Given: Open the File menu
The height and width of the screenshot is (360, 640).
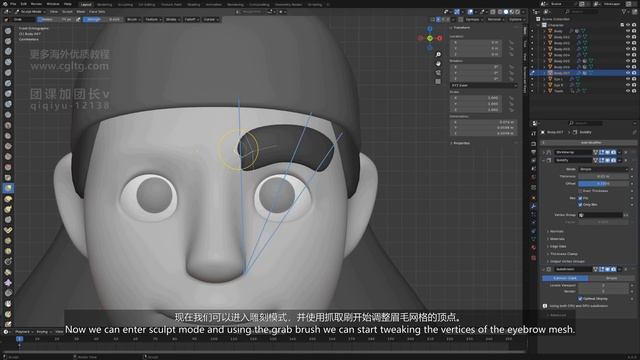Looking at the screenshot, I should click(13, 4).
